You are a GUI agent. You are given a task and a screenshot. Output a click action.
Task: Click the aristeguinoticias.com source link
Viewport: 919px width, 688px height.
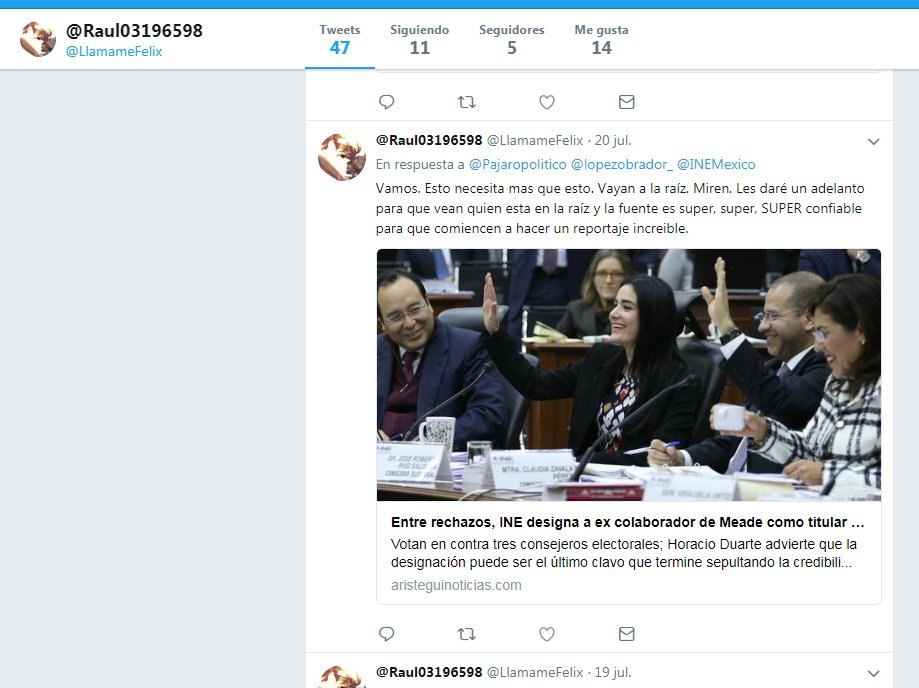click(456, 585)
